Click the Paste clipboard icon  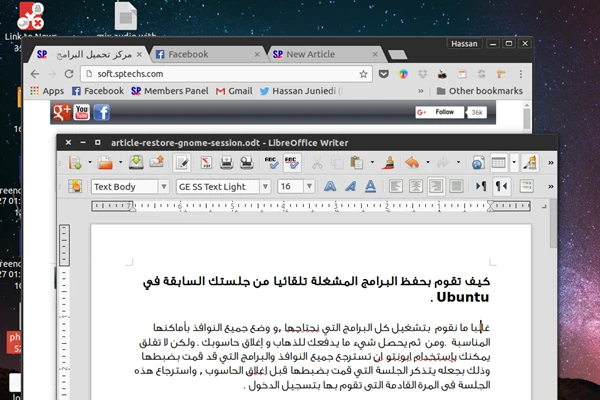[x=357, y=163]
